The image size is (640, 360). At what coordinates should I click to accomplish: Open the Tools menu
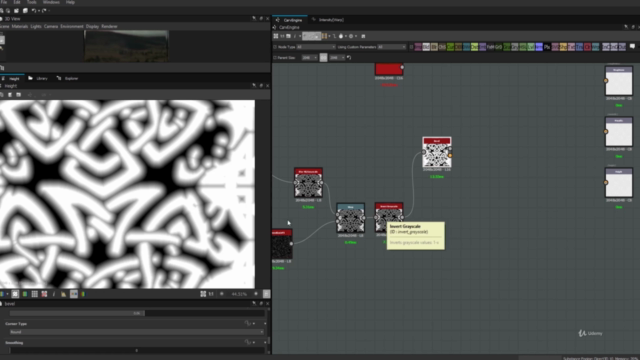pyautogui.click(x=31, y=2)
